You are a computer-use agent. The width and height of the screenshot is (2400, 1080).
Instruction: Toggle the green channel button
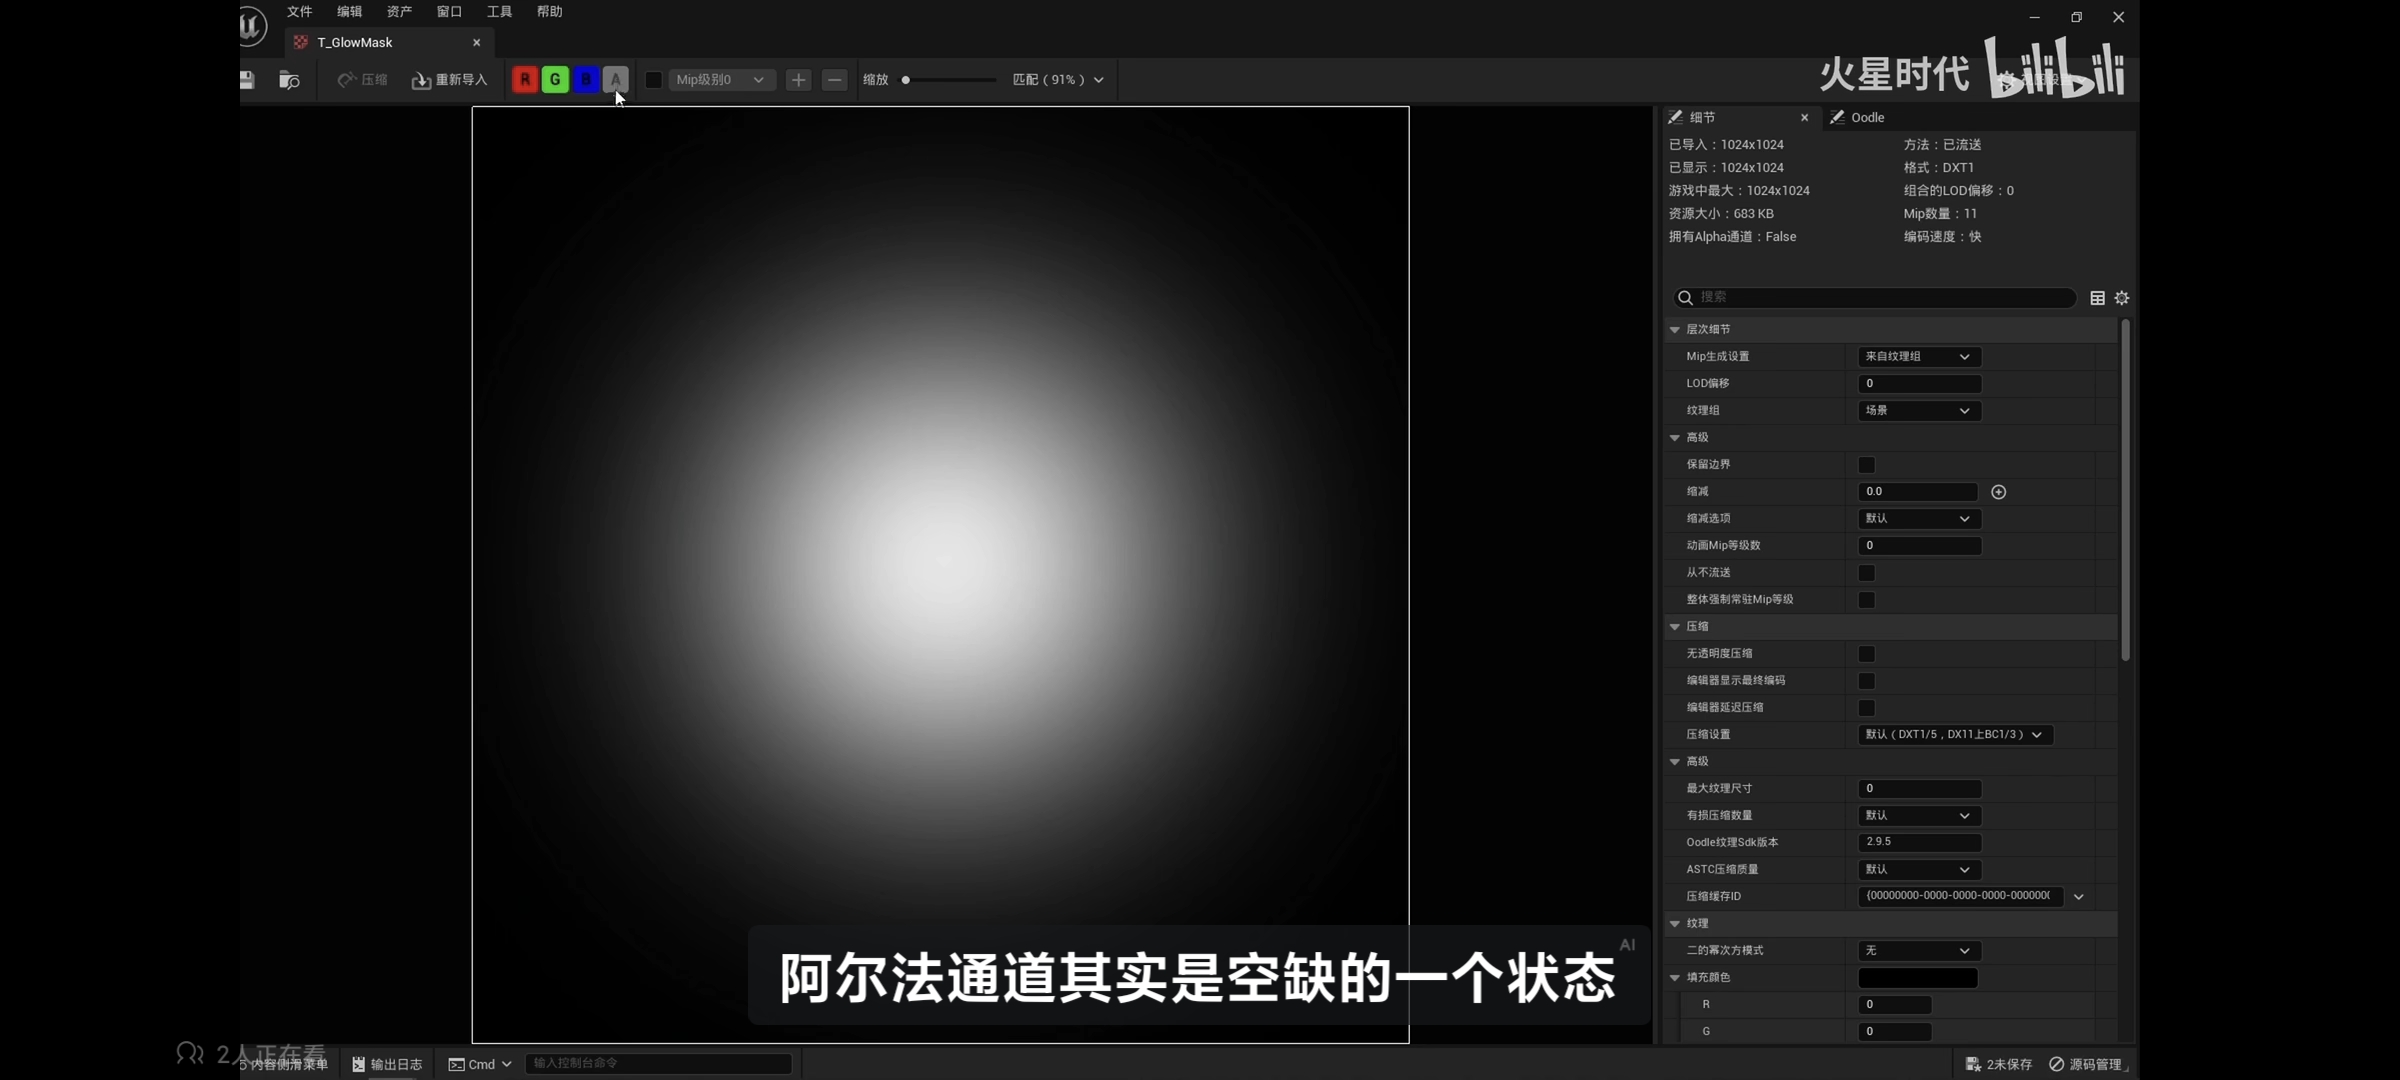tap(555, 80)
